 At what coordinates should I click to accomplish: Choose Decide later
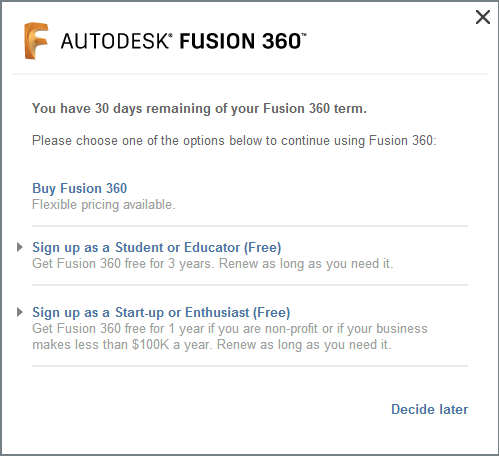[429, 409]
